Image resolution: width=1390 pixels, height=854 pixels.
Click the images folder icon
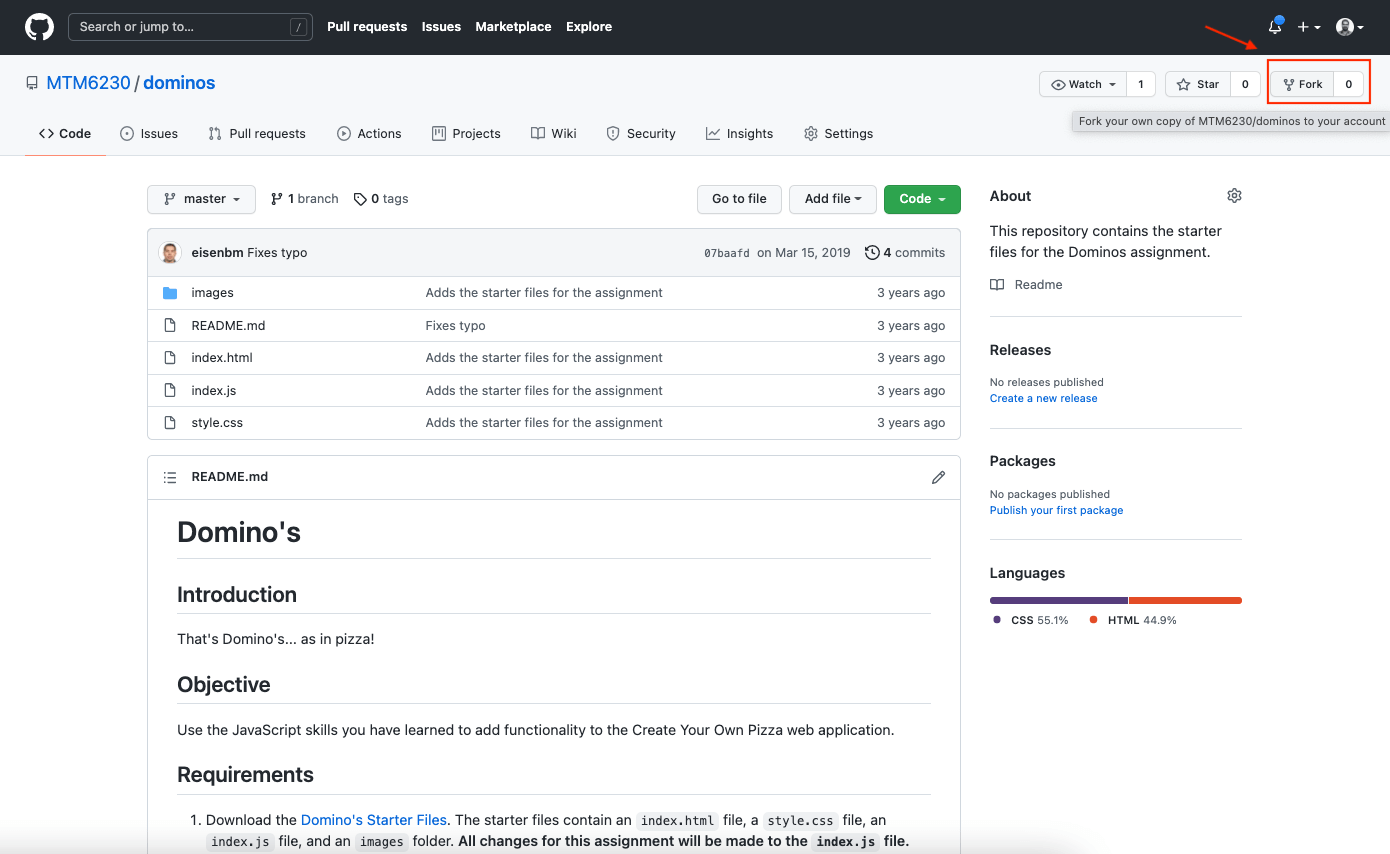pos(170,292)
